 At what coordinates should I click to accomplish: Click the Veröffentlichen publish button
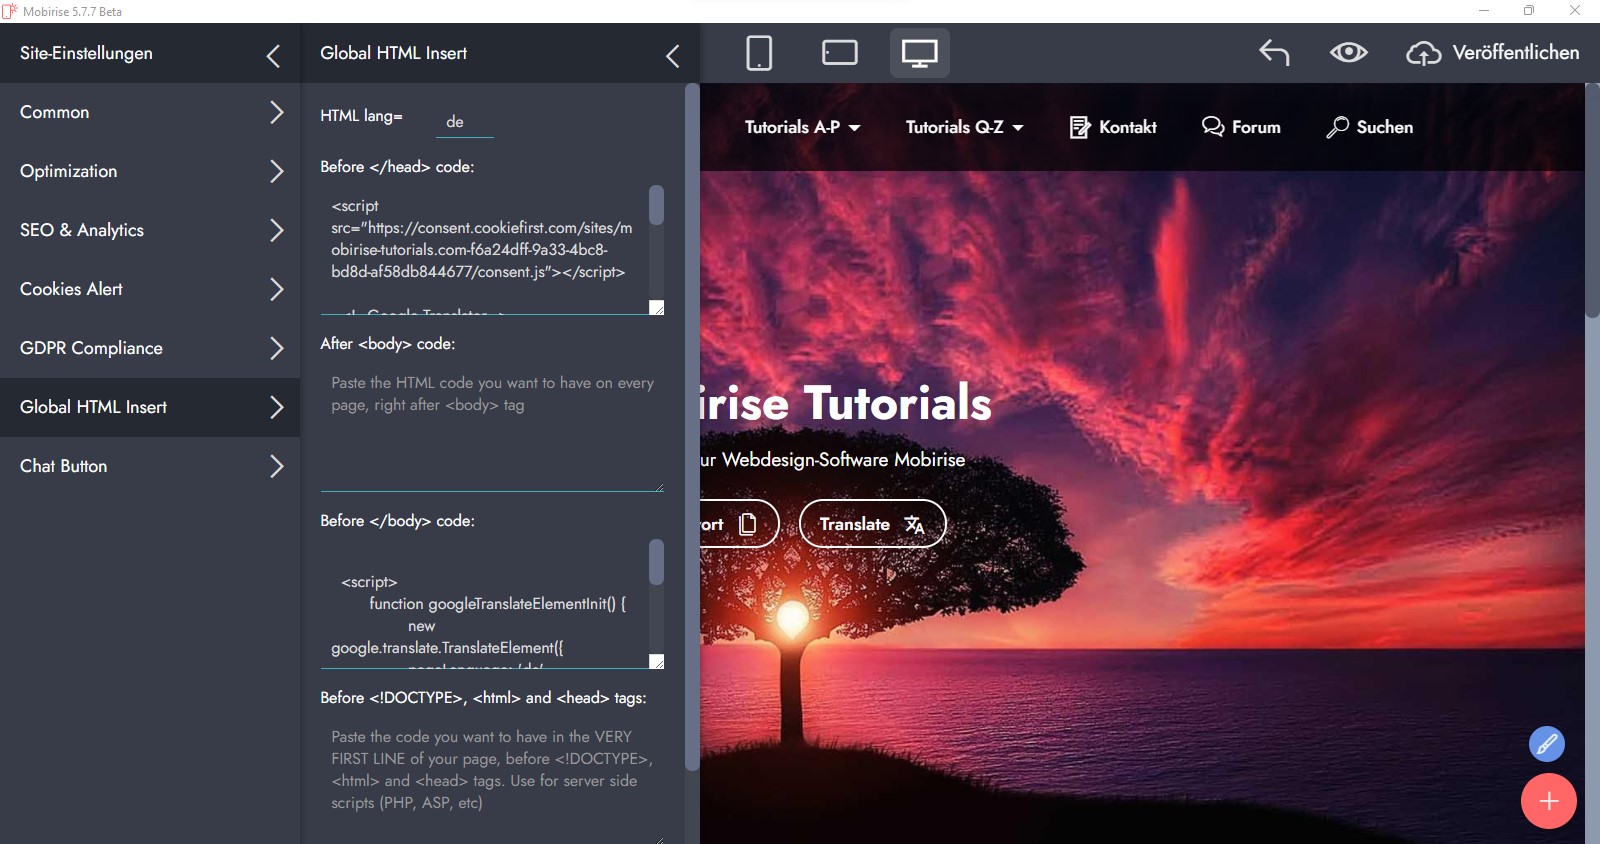tap(1493, 53)
